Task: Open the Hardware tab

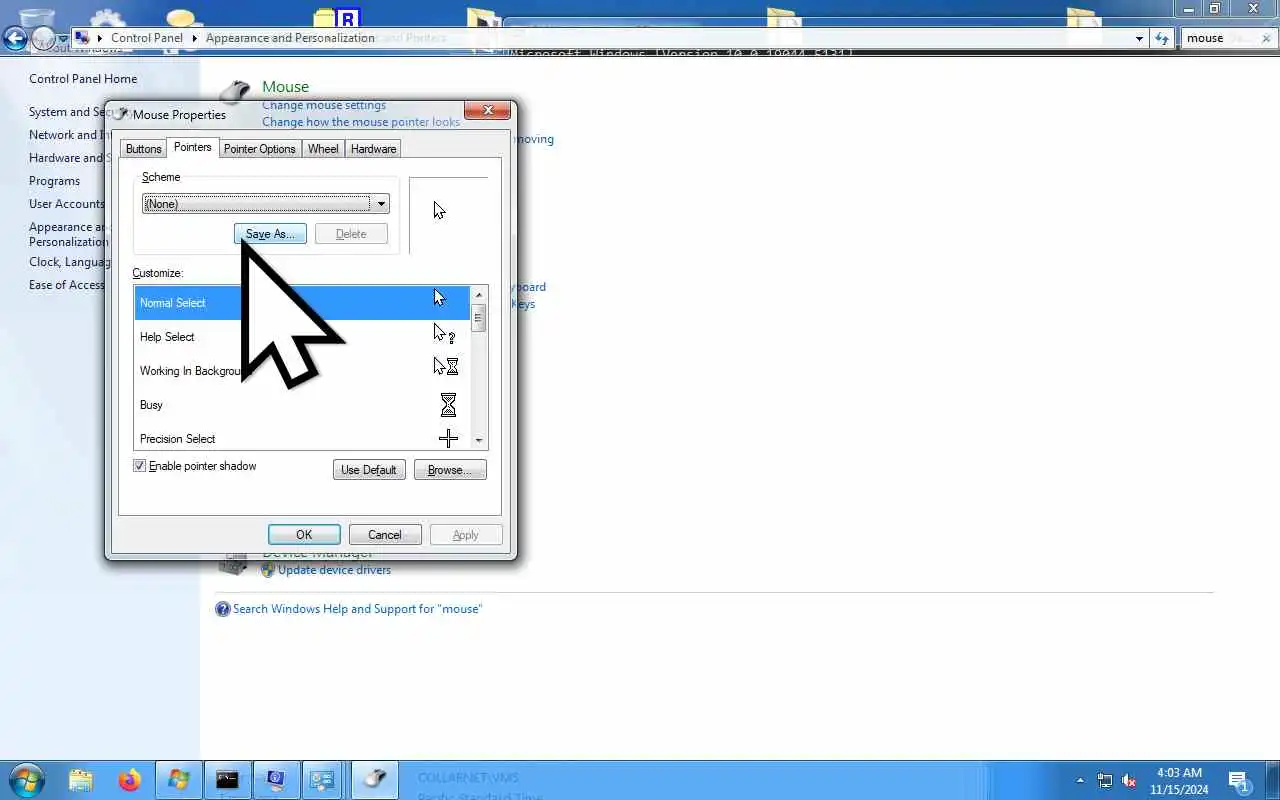Action: pos(373,149)
